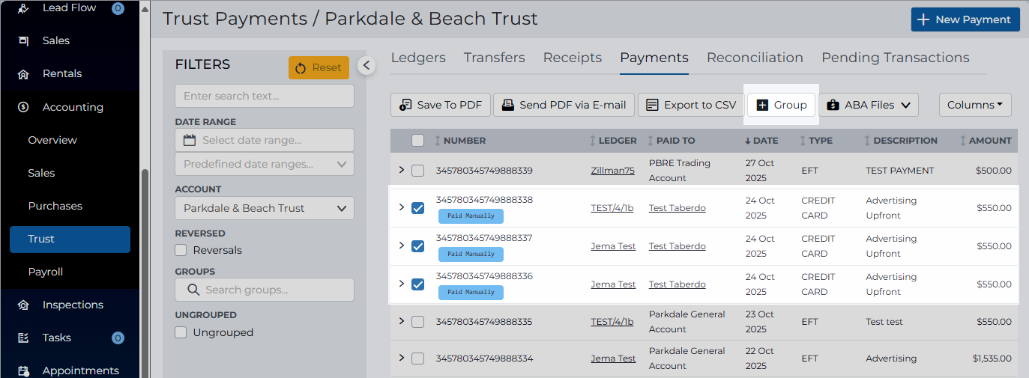Click the Sales briefcase sidebar icon

pyautogui.click(x=24, y=41)
